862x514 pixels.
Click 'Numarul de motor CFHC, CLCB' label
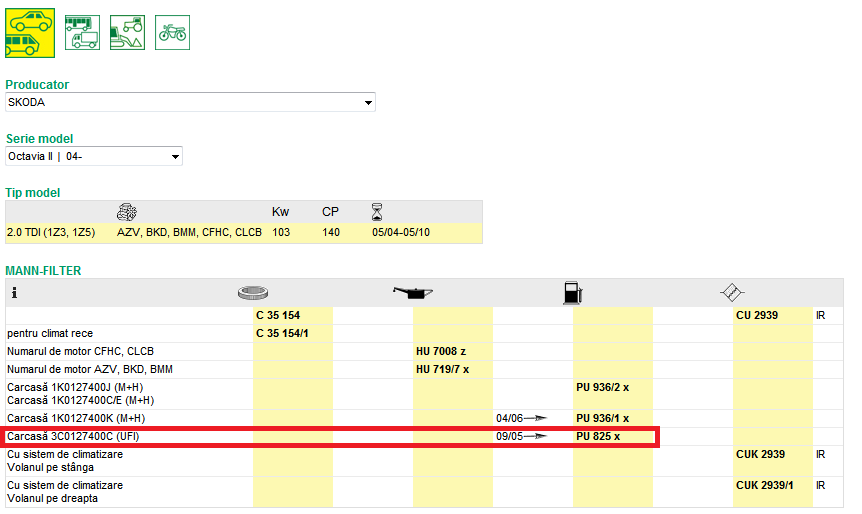[80, 351]
